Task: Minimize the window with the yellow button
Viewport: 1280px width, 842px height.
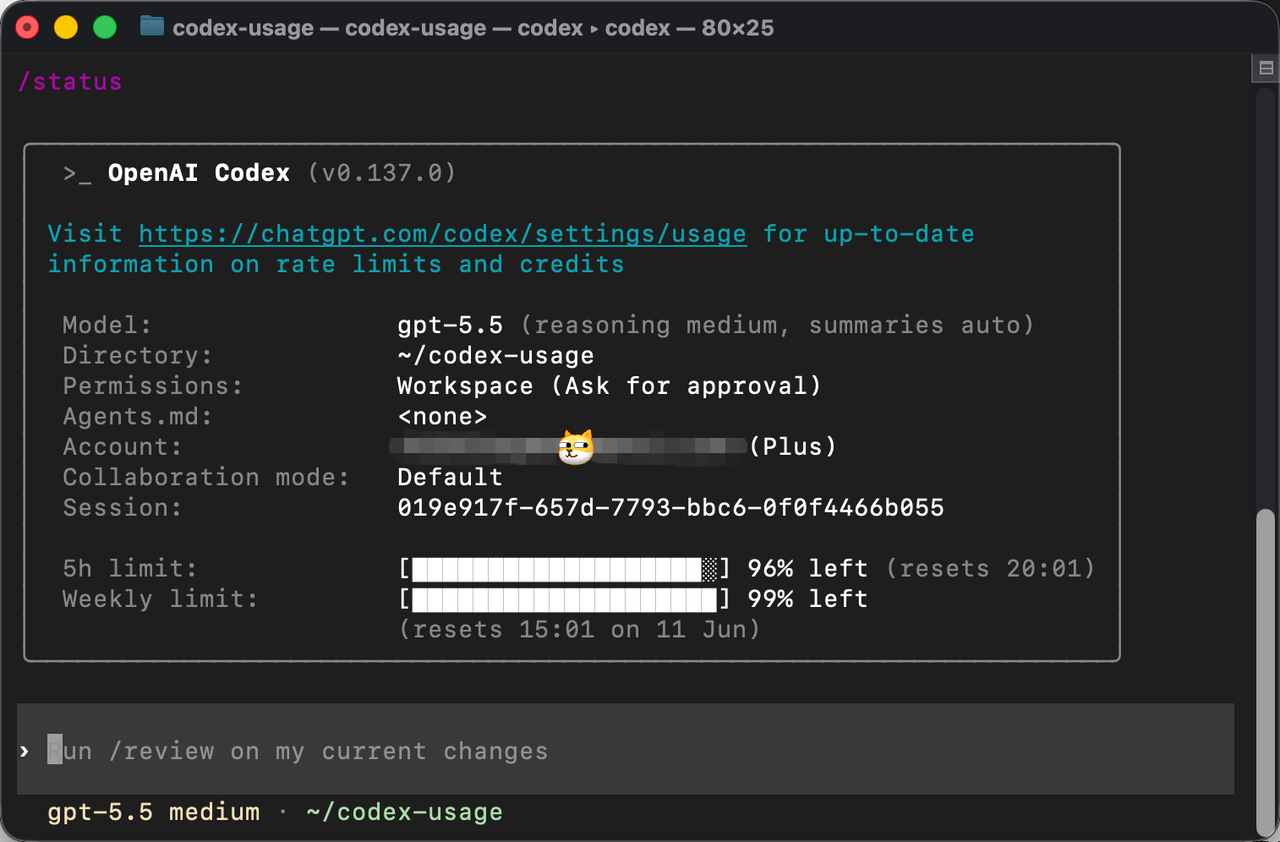Action: click(x=66, y=27)
